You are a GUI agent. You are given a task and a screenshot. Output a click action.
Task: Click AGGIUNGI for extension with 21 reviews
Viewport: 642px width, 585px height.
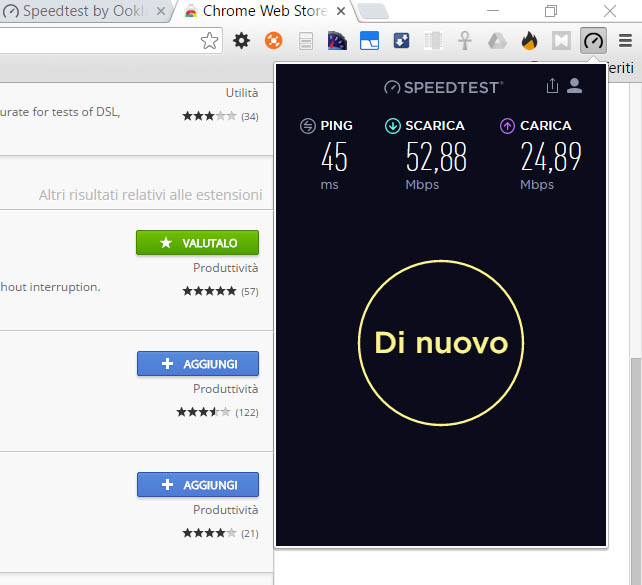coord(198,485)
